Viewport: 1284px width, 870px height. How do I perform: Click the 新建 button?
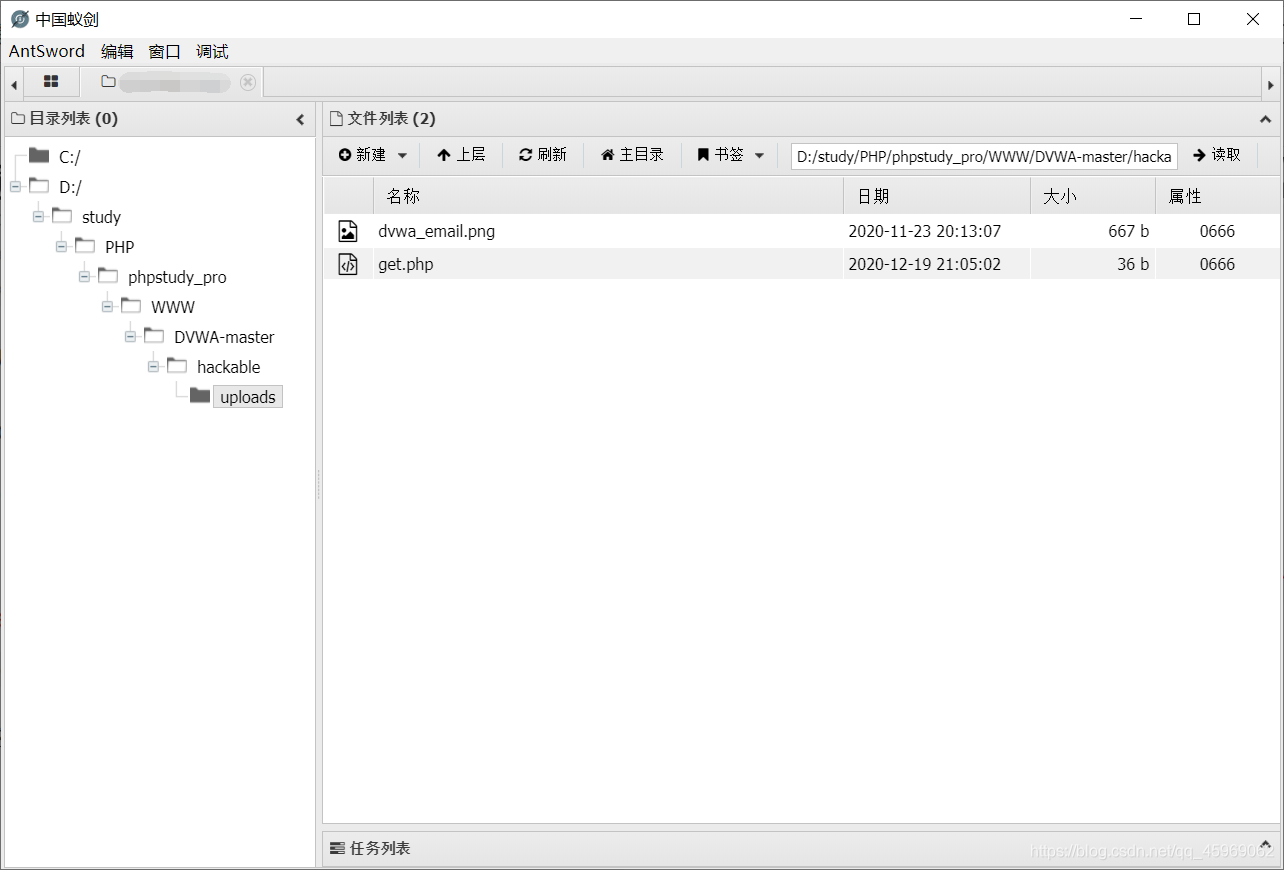pos(362,155)
